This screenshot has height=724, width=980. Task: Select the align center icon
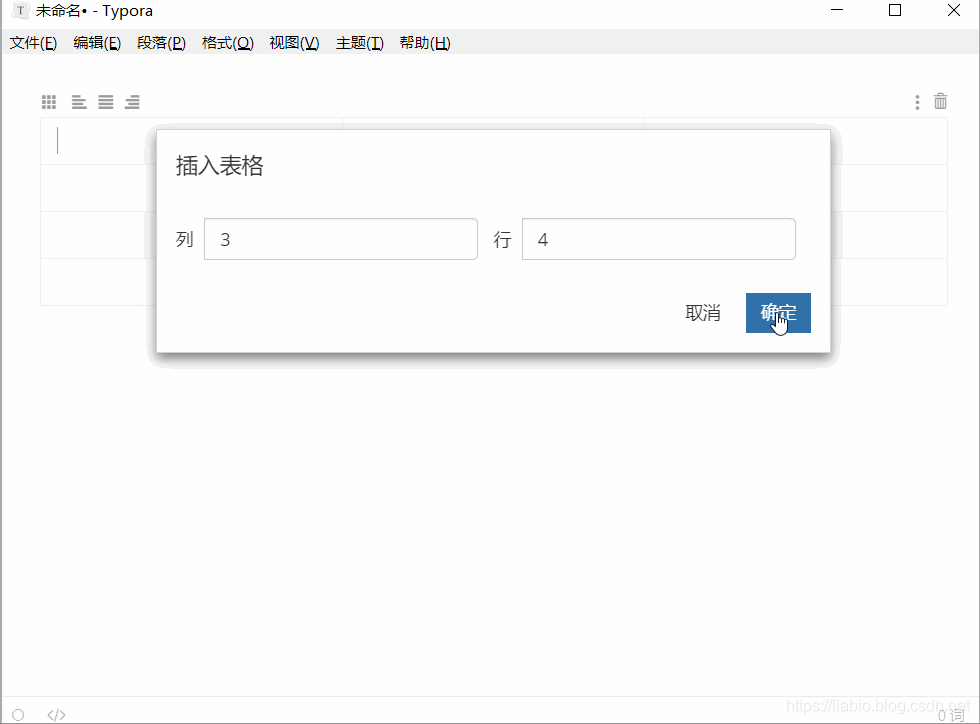click(x=105, y=101)
